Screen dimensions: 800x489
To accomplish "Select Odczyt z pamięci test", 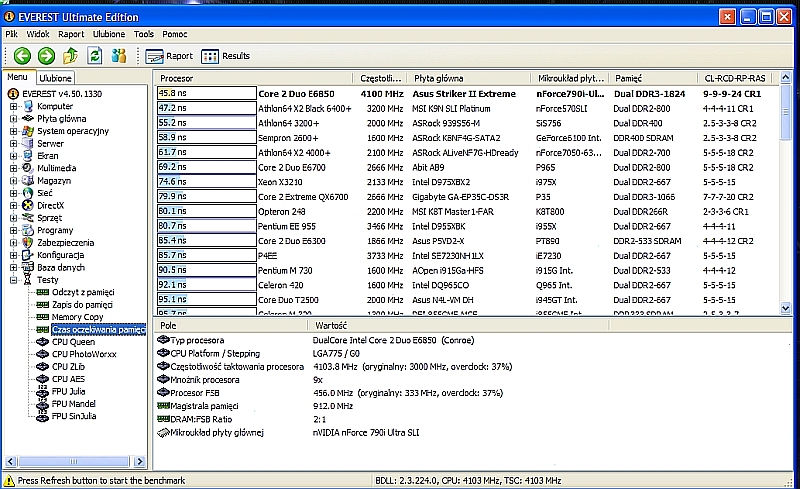I will click(85, 293).
